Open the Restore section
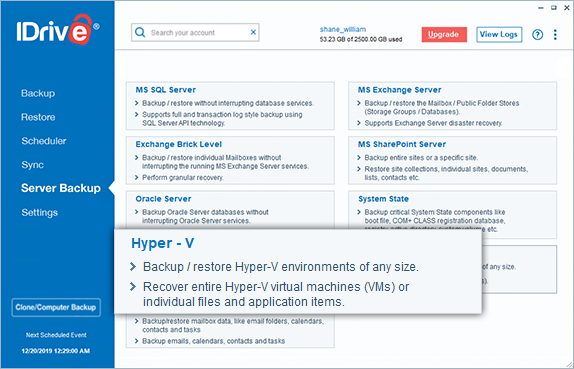Screen dimensions: 574x369 pos(38,117)
